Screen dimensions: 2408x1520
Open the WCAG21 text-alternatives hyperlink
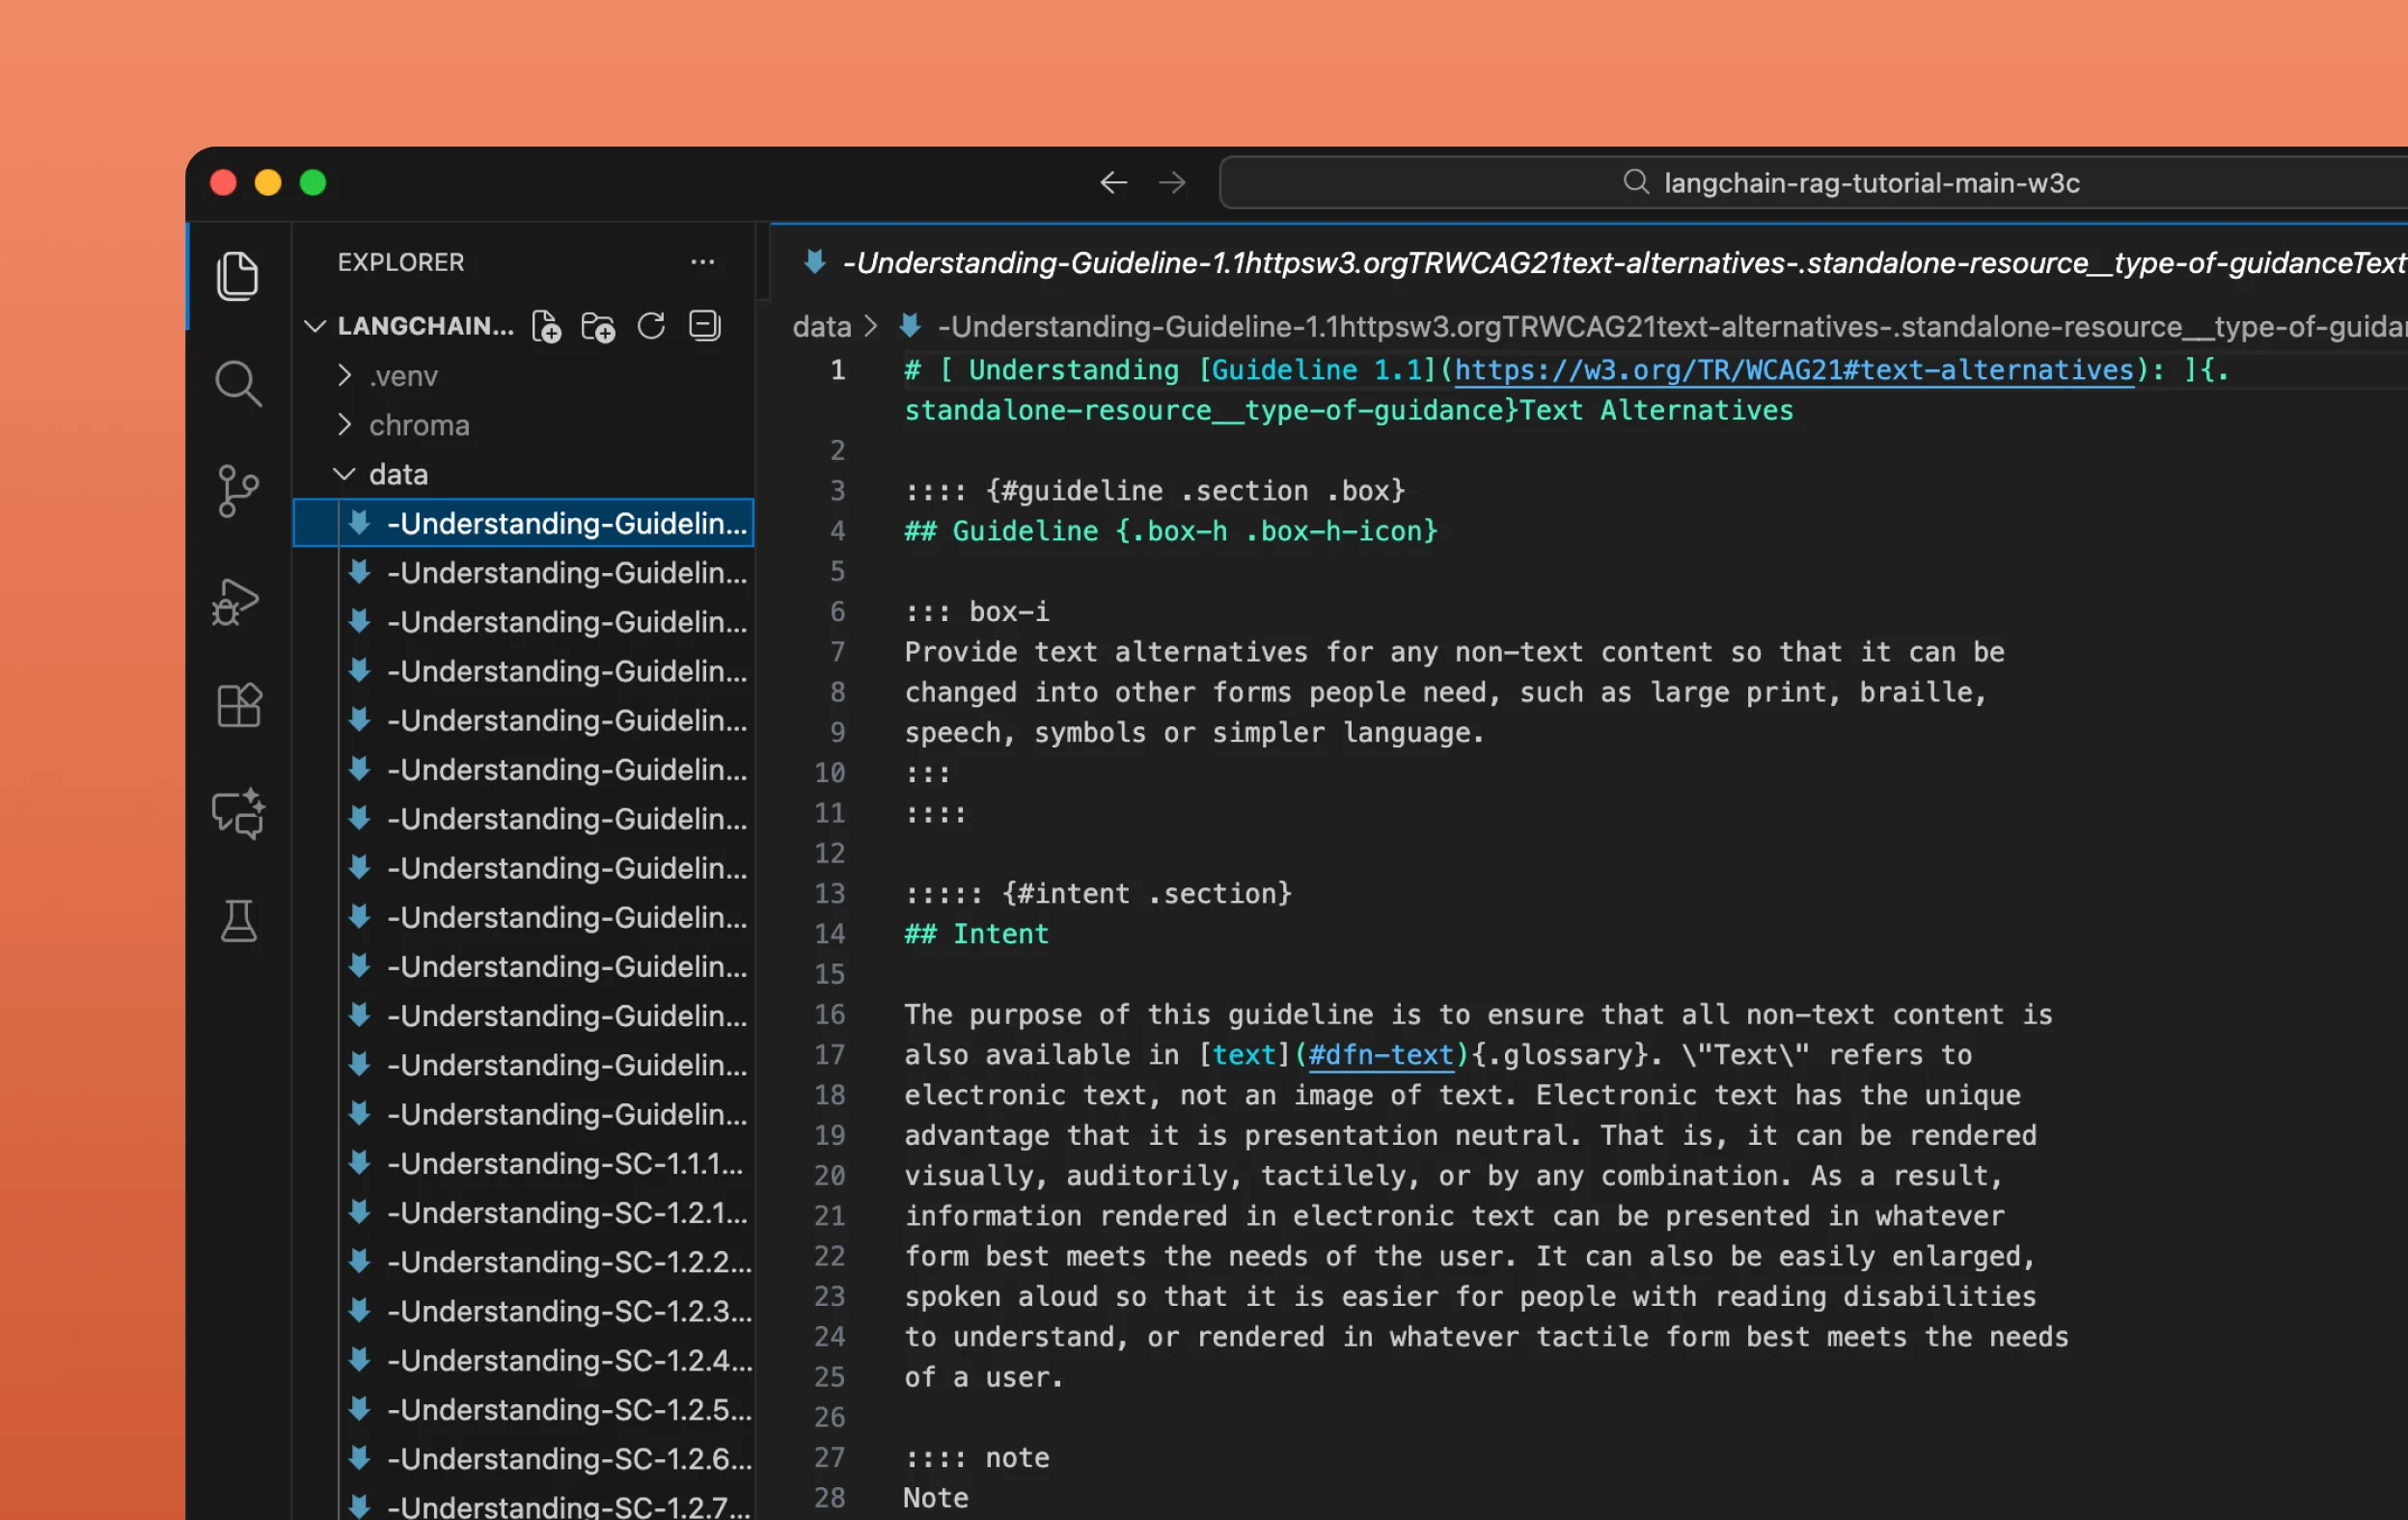[1792, 369]
